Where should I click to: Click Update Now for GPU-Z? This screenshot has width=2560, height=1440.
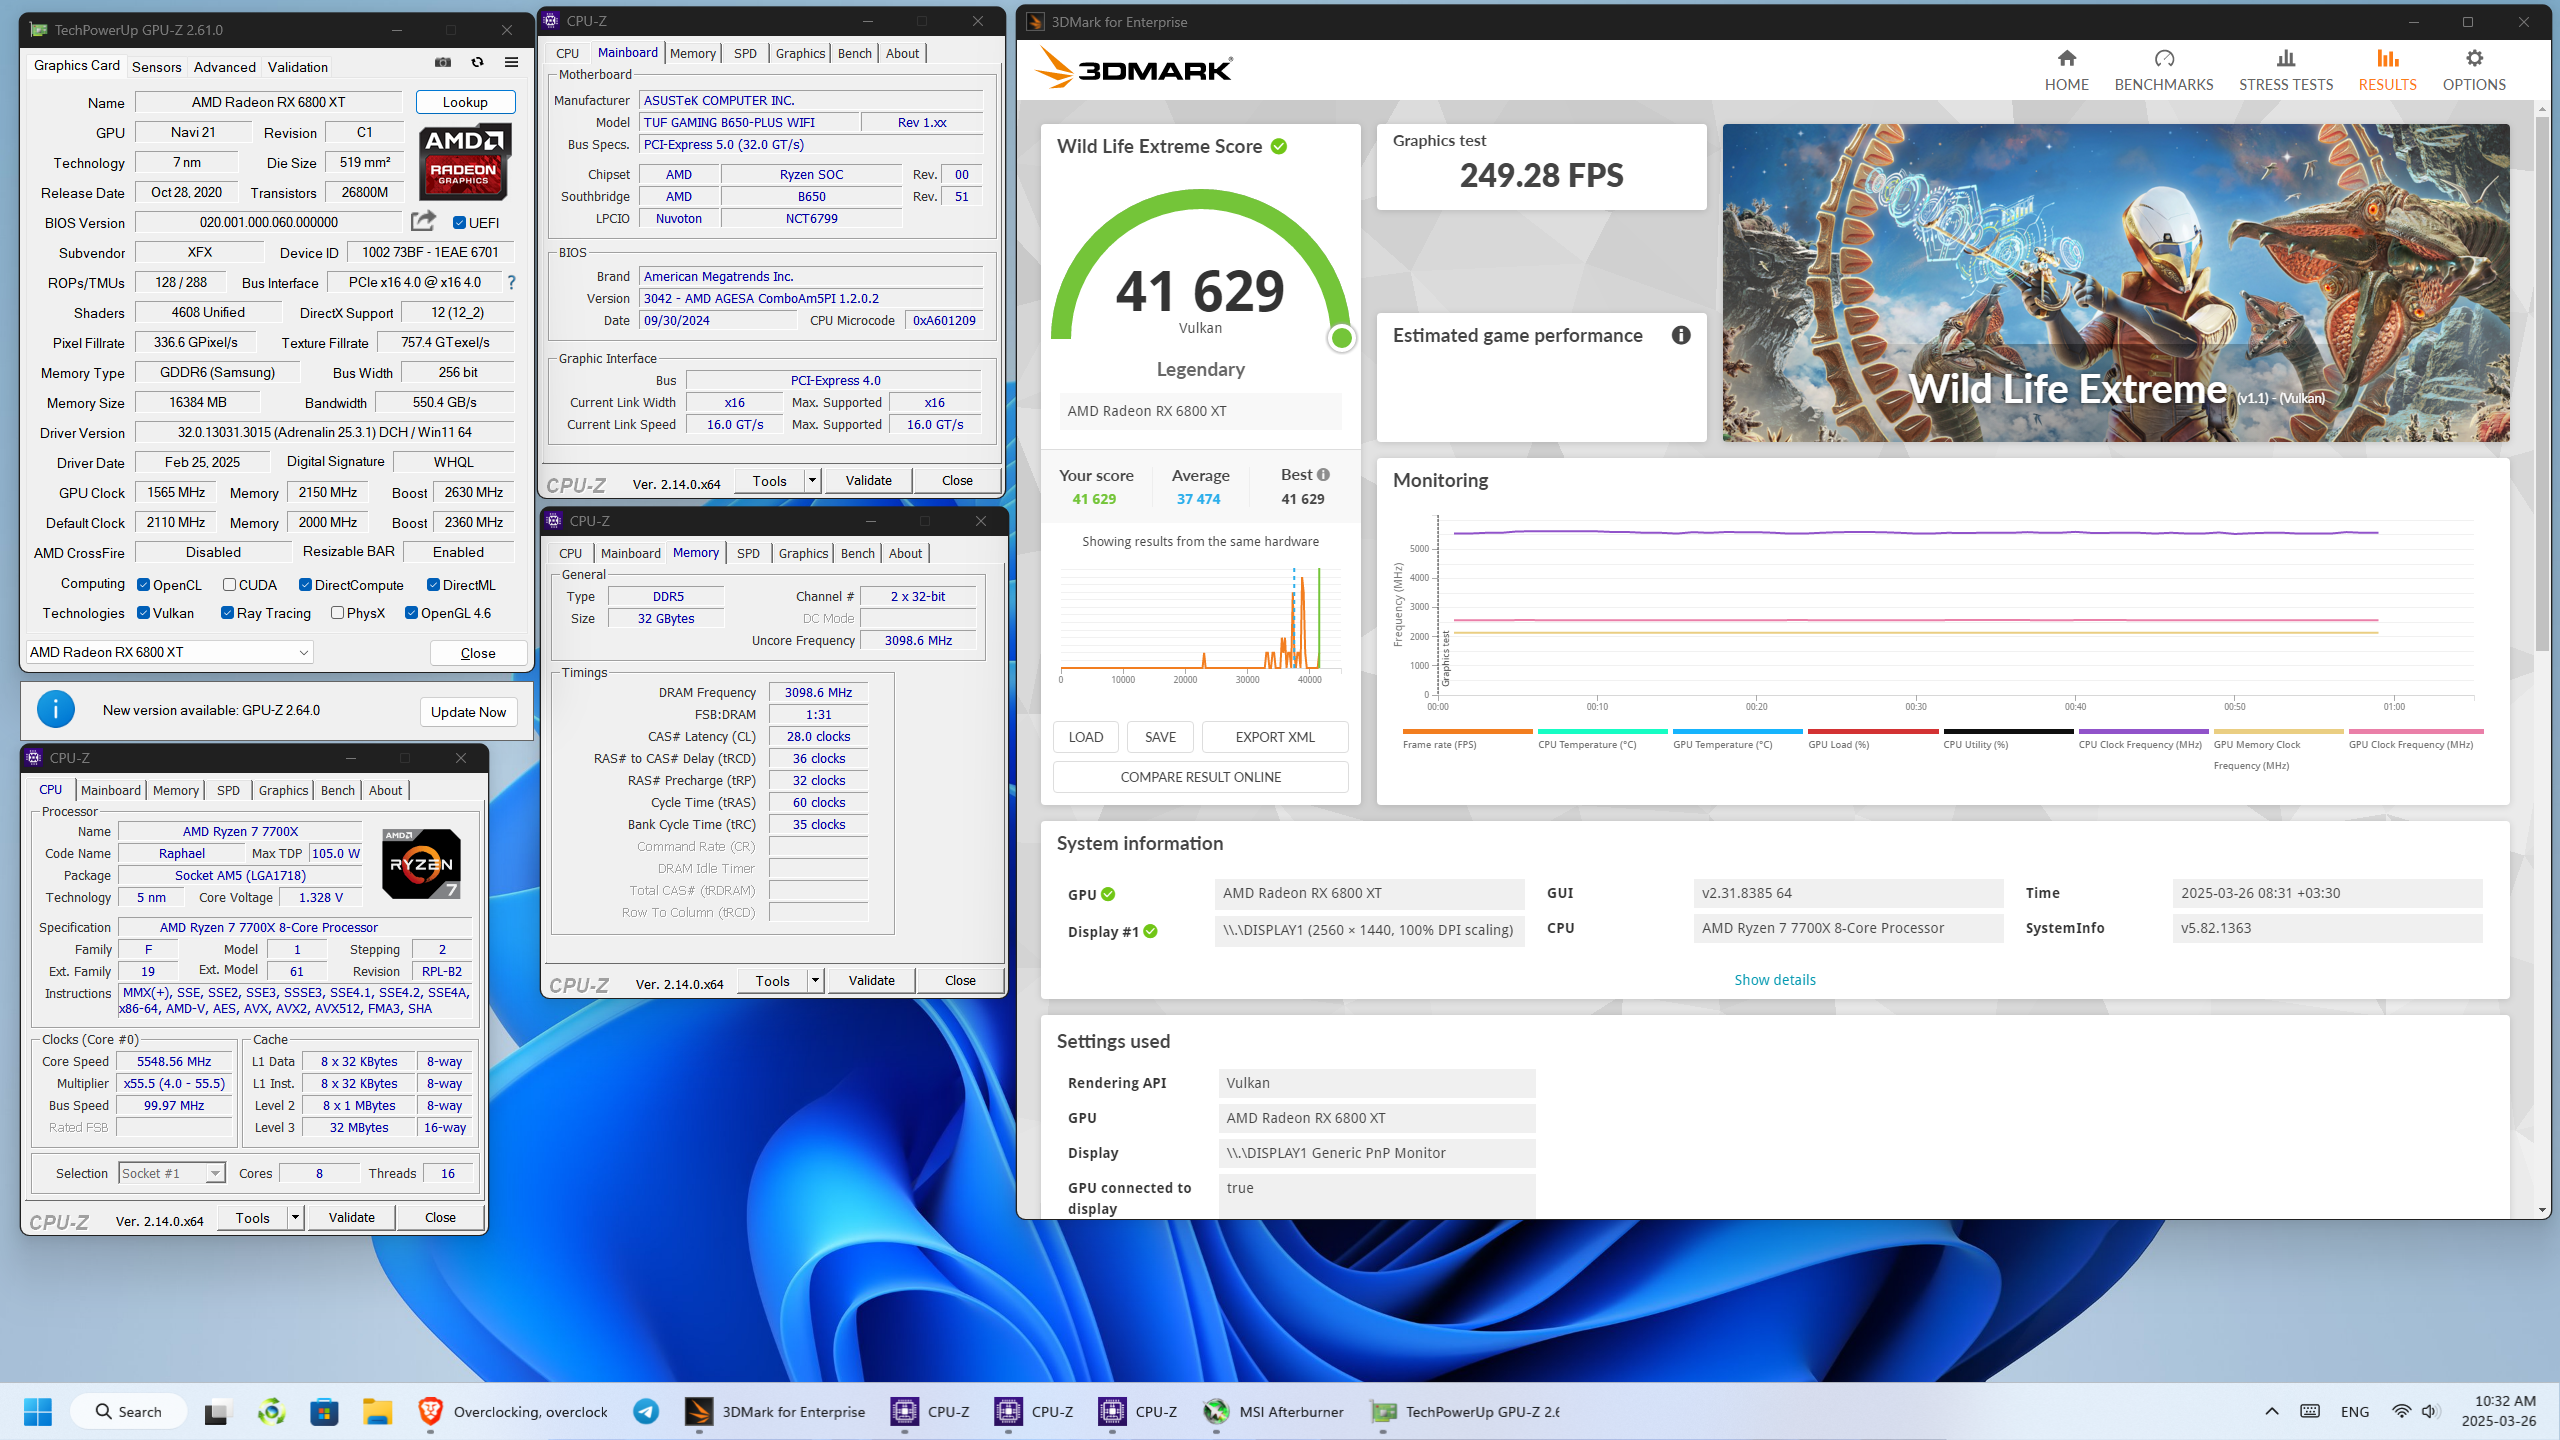(468, 712)
